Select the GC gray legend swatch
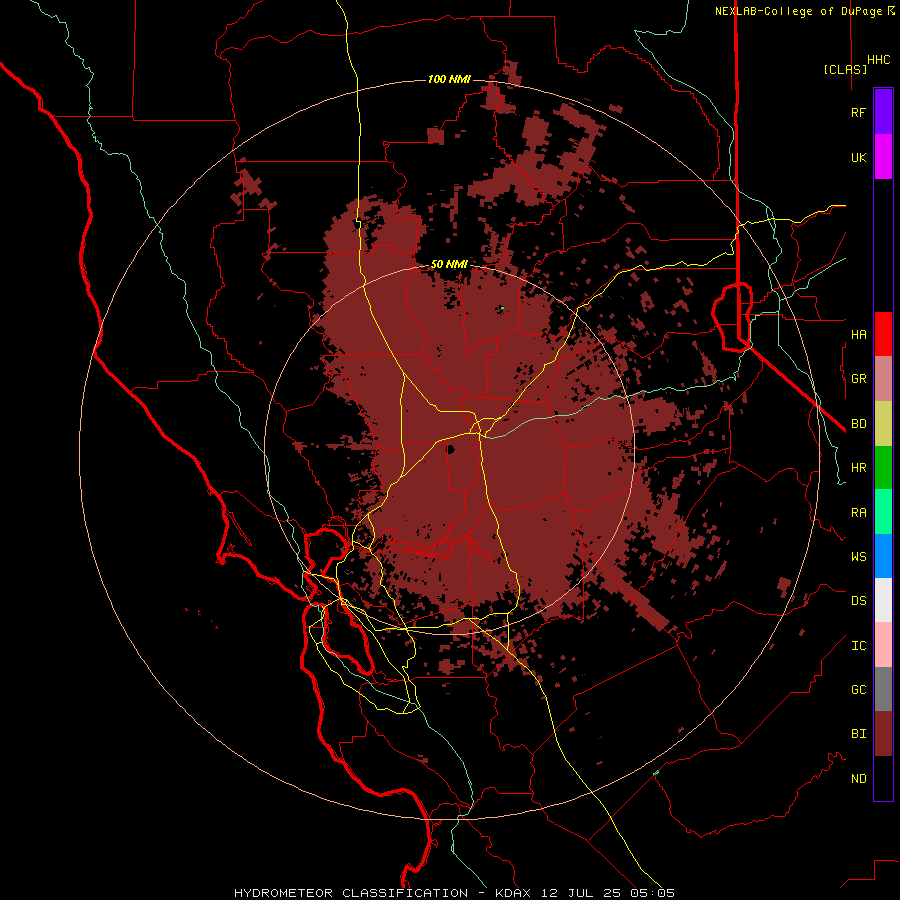Image resolution: width=900 pixels, height=900 pixels. click(x=883, y=689)
